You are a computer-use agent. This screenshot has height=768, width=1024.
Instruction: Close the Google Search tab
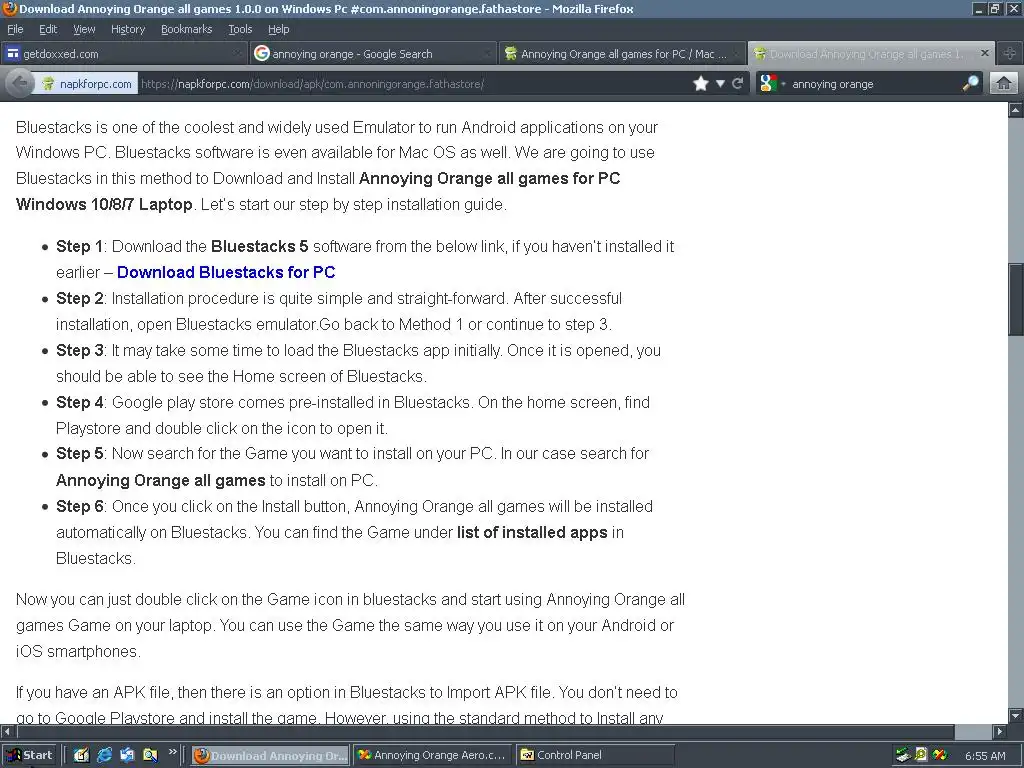487,54
